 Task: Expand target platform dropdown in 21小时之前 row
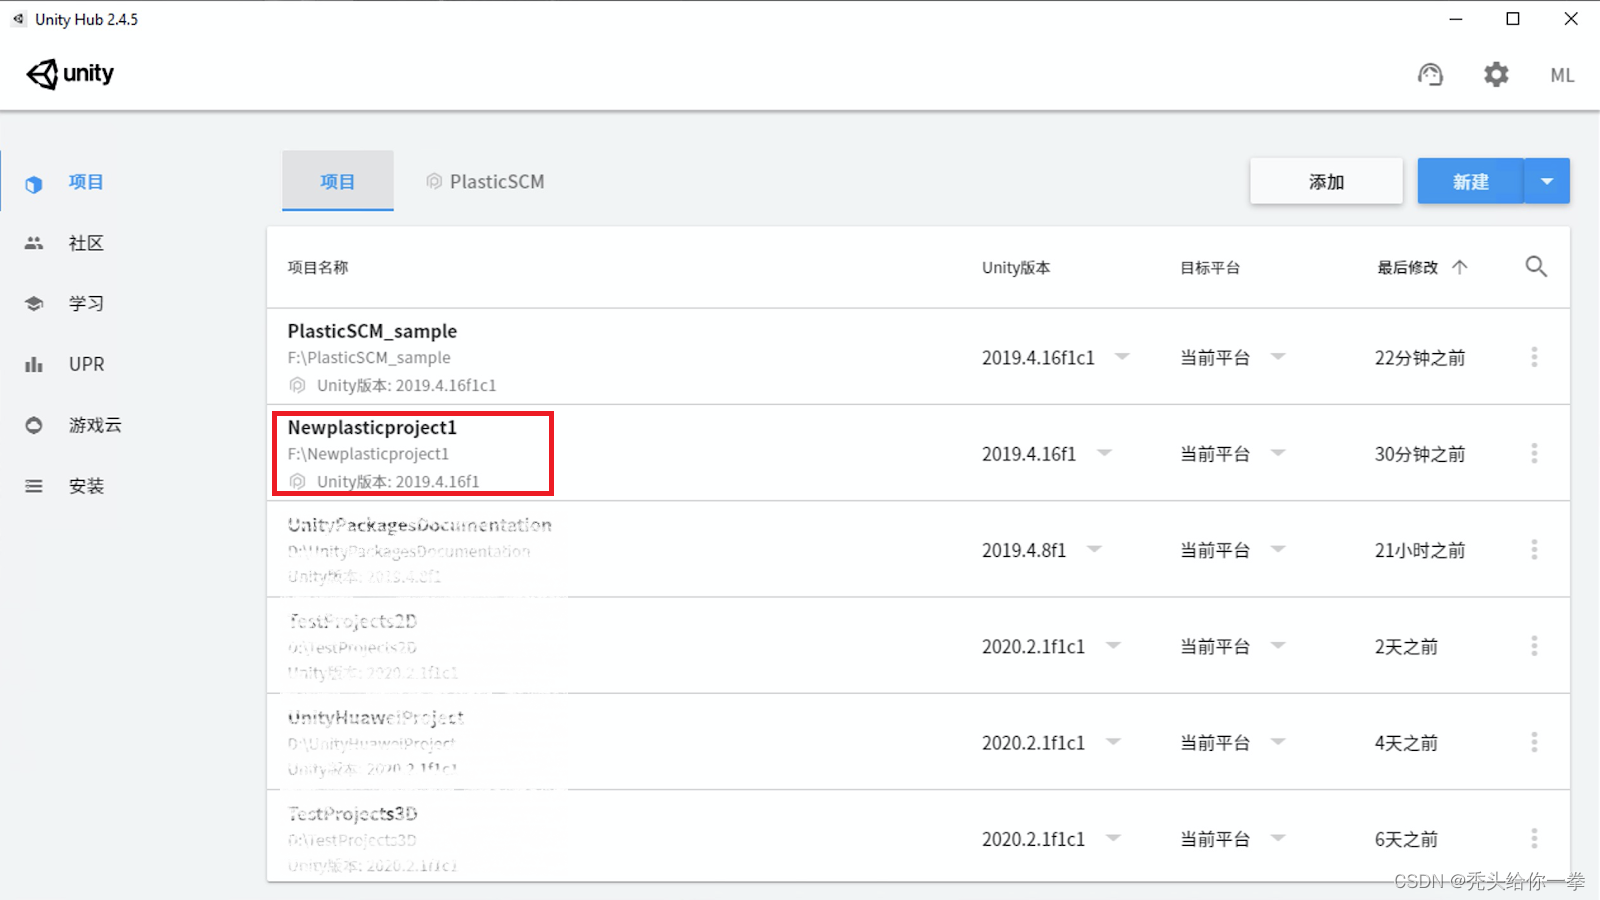(1278, 549)
